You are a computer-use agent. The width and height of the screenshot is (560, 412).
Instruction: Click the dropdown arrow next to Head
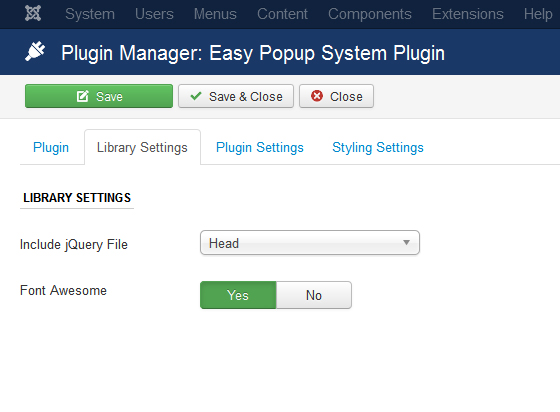[x=406, y=243]
